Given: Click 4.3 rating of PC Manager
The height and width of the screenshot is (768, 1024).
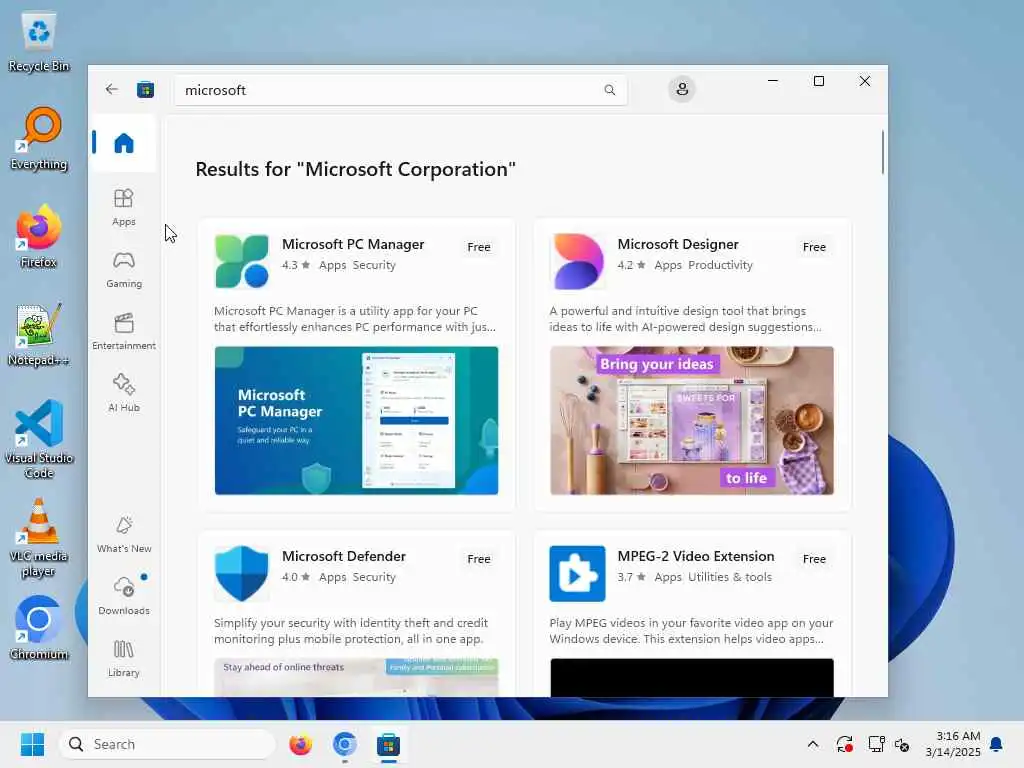Looking at the screenshot, I should (x=296, y=265).
